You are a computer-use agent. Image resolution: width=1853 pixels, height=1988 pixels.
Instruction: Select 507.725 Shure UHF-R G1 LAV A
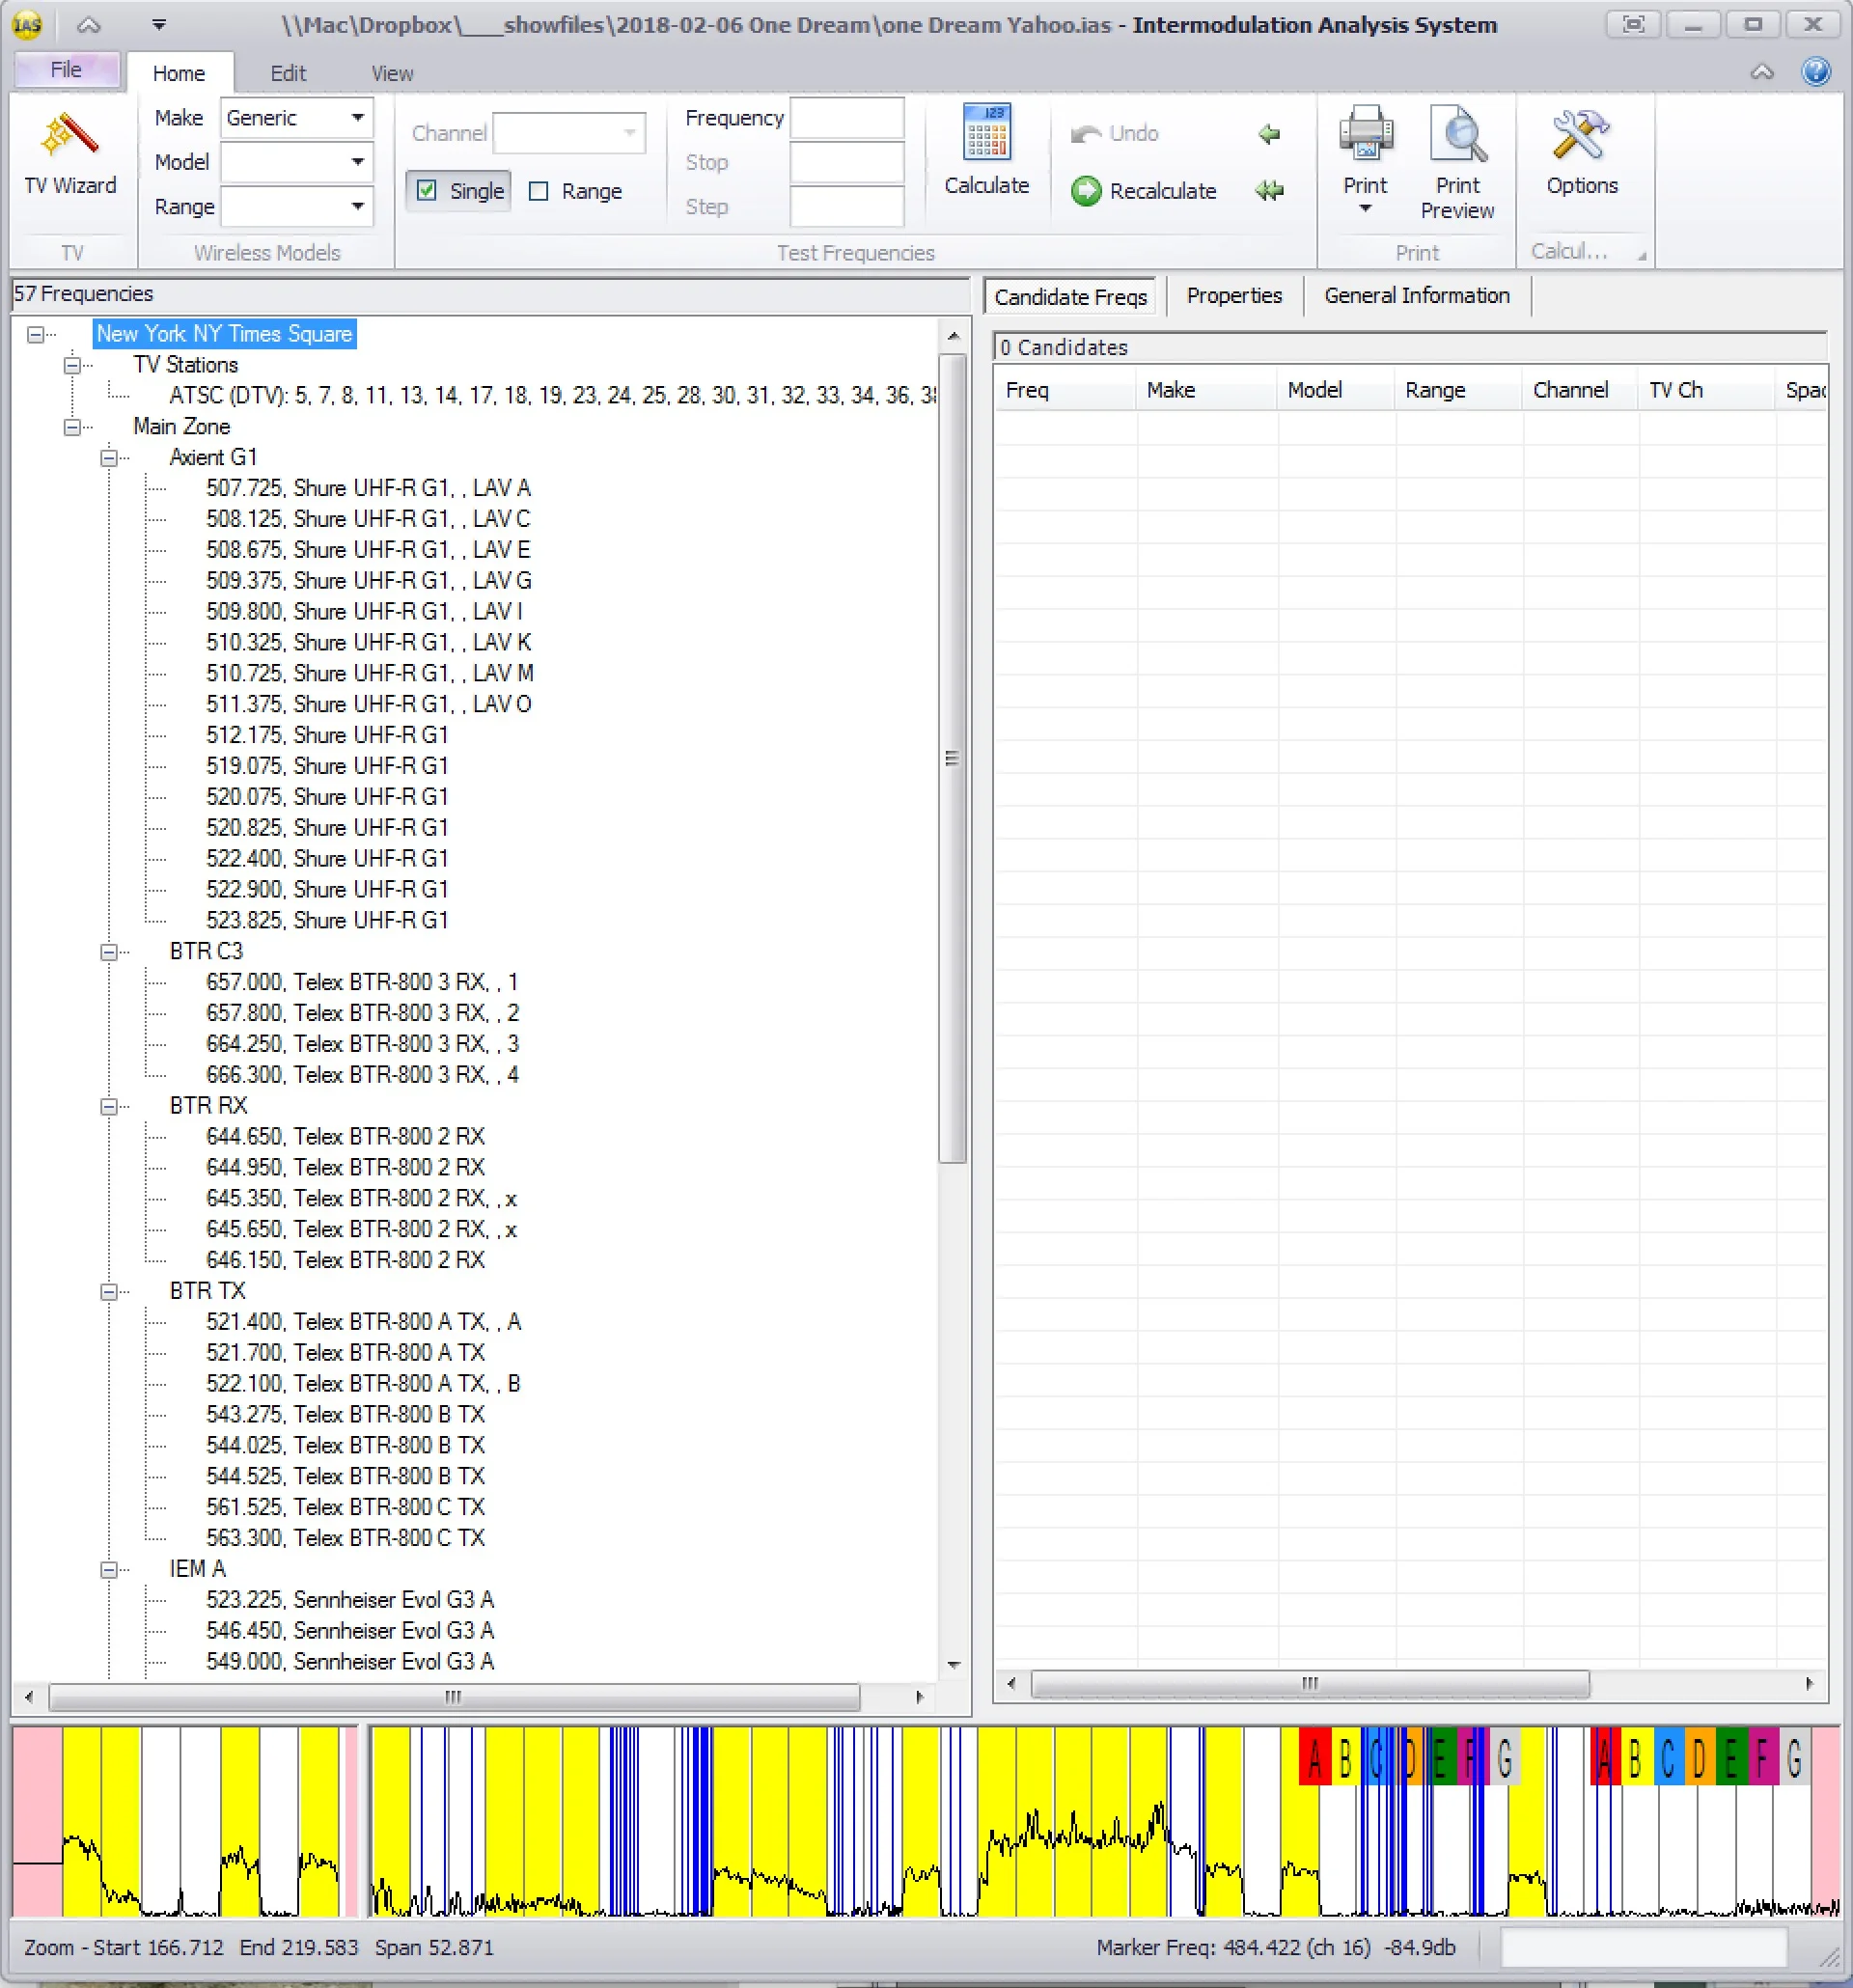click(368, 488)
